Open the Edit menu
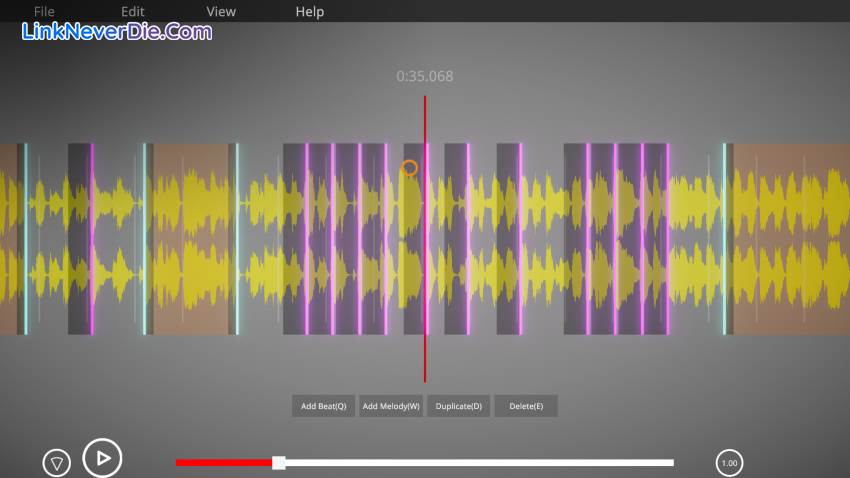The height and width of the screenshot is (478, 850). tap(133, 12)
